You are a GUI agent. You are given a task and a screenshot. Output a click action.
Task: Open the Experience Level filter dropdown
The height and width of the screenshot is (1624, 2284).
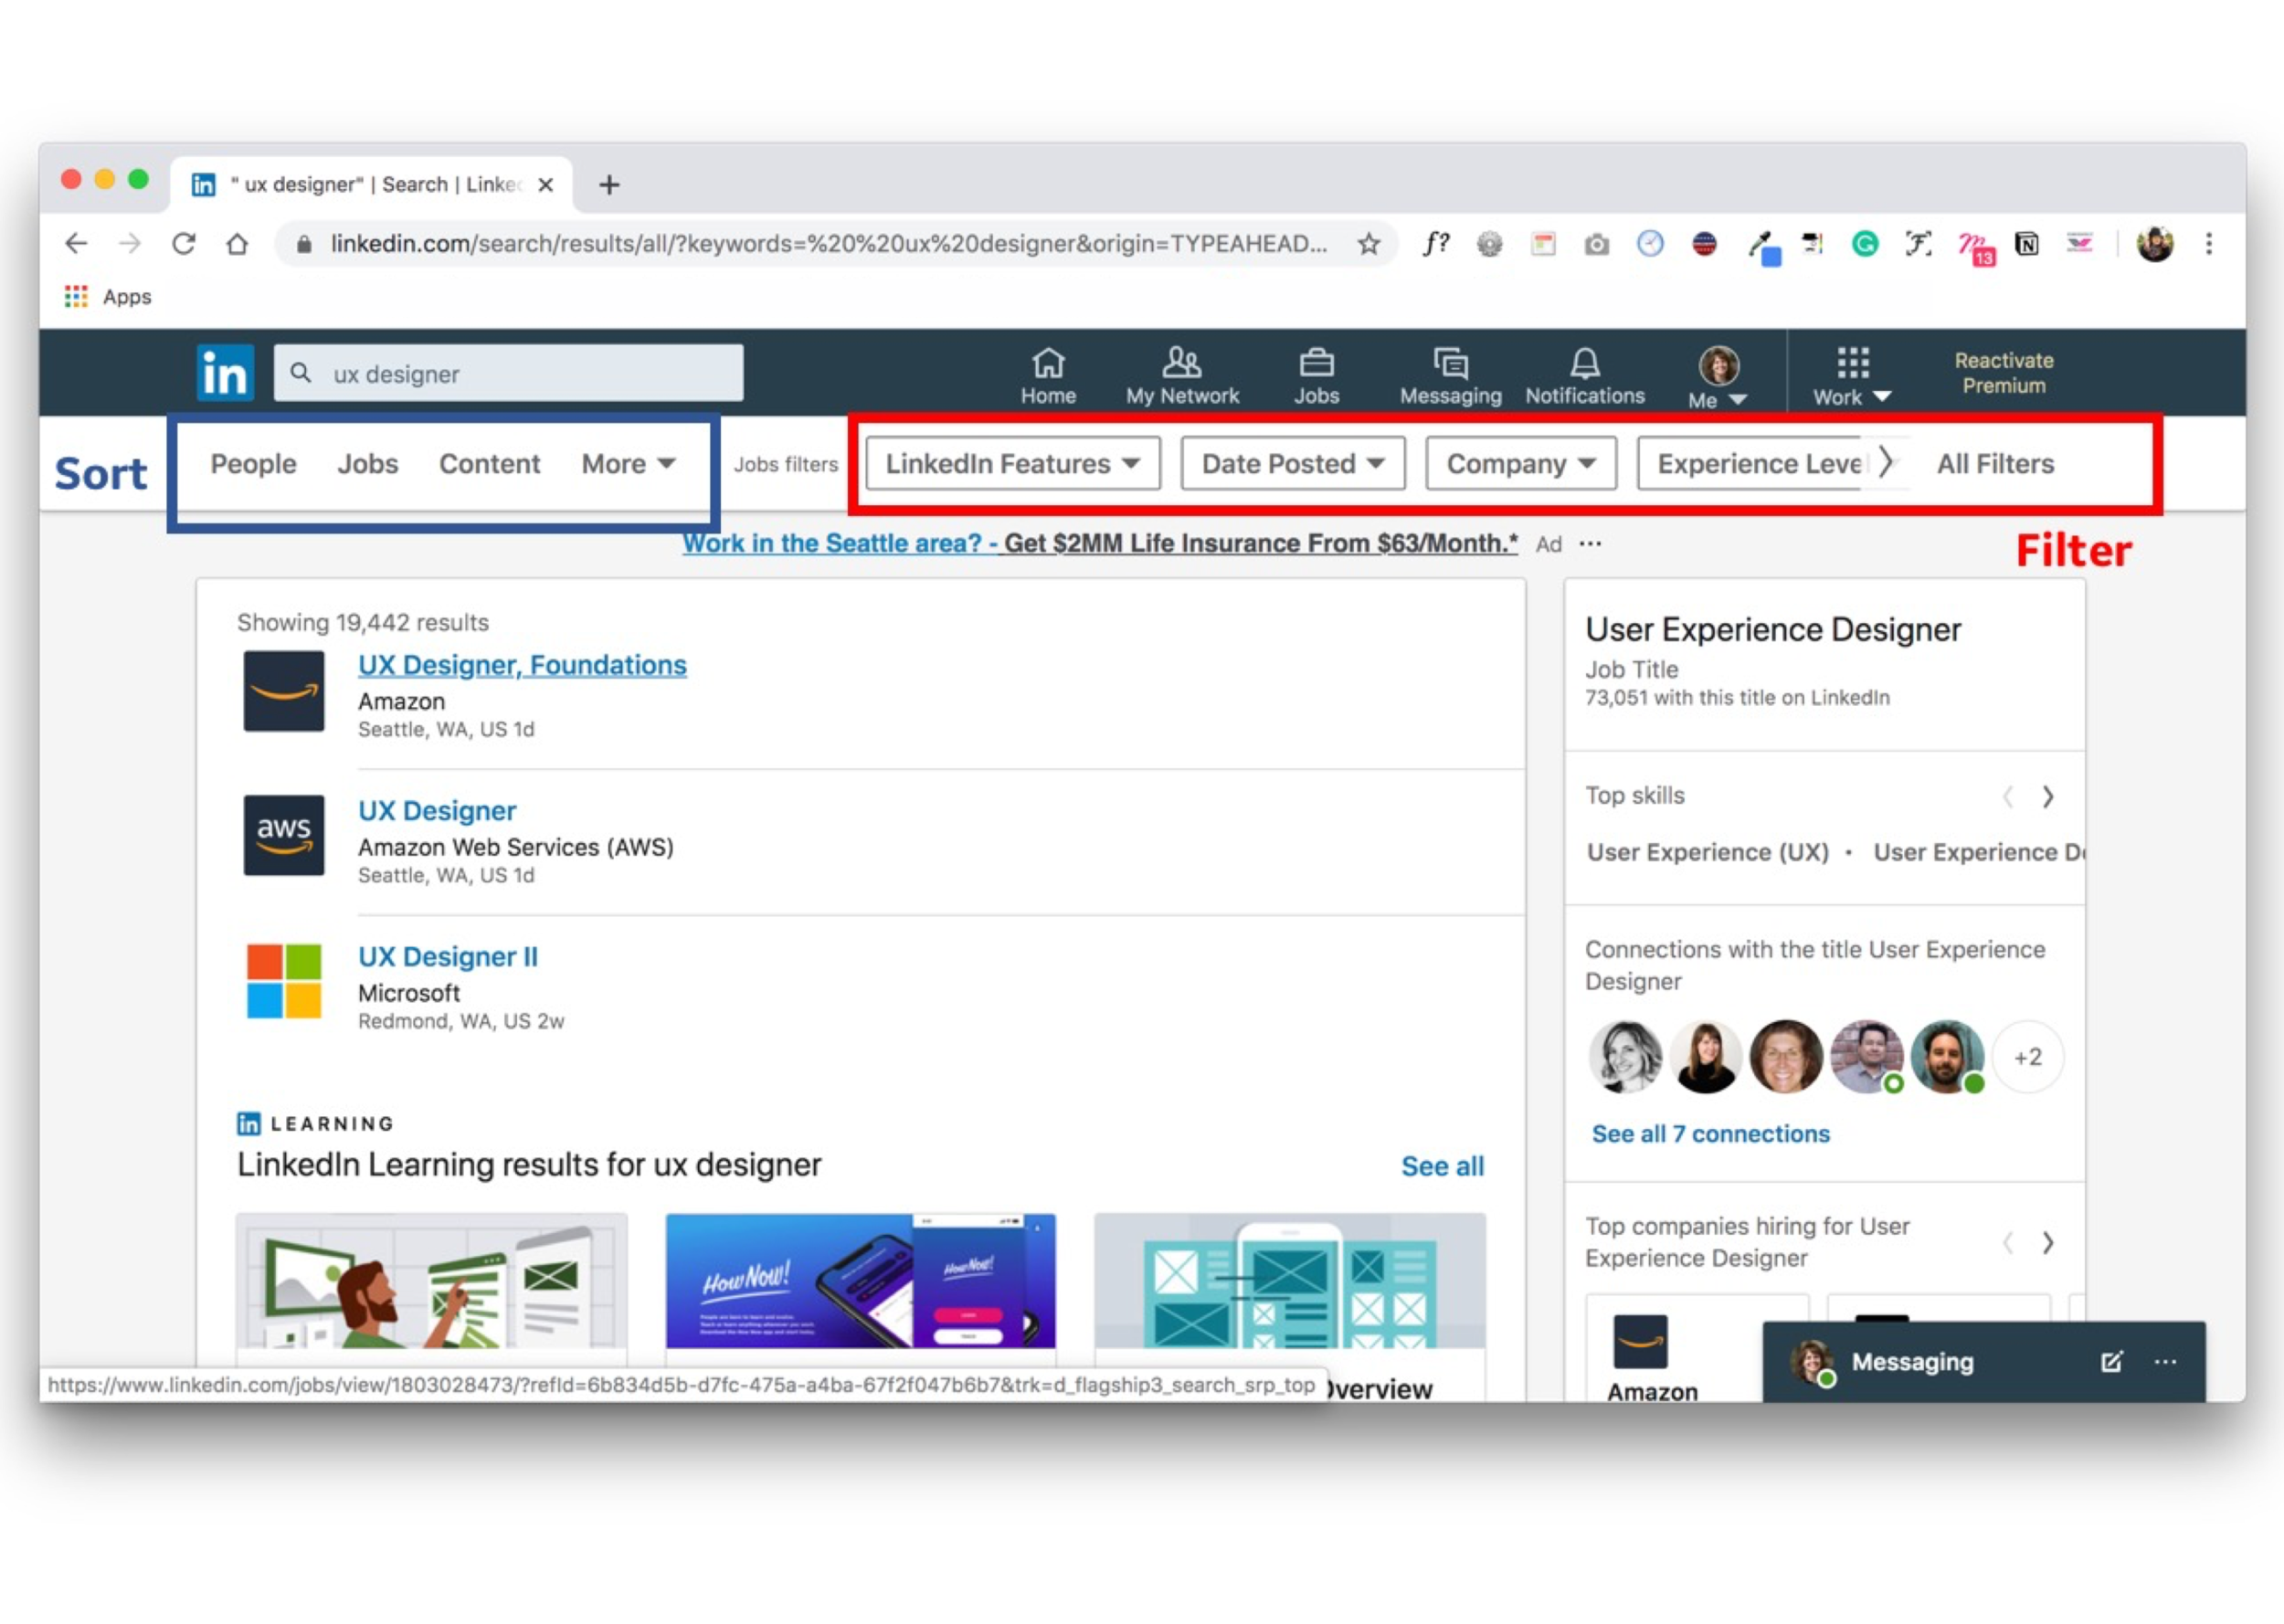(1749, 463)
